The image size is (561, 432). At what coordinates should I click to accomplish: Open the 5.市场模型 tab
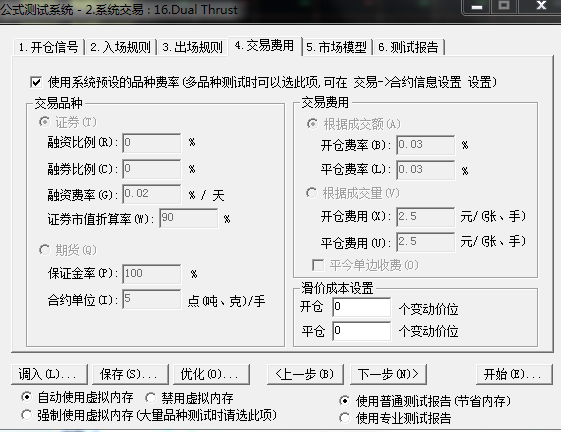336,47
